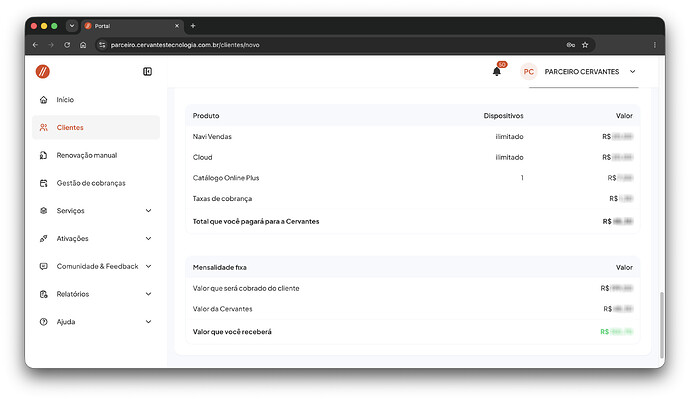
Task: Click Valor que você receberá row
Action: (412, 332)
